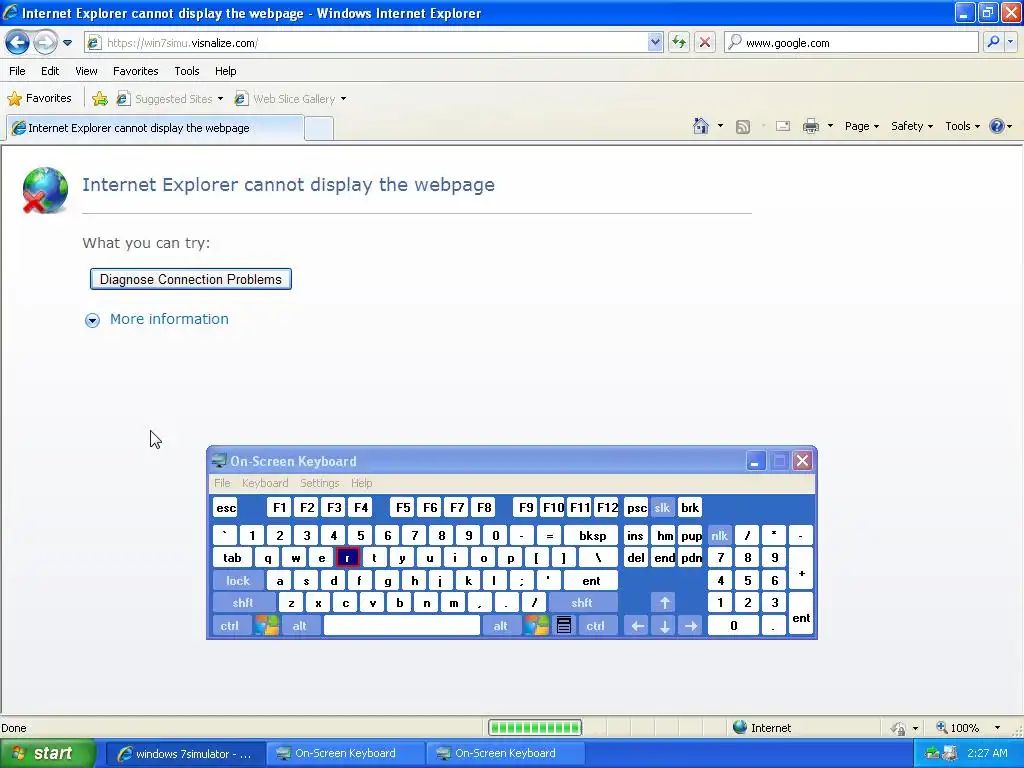Toggle the nlk num lock key
The height and width of the screenshot is (768, 1024).
[x=720, y=536]
